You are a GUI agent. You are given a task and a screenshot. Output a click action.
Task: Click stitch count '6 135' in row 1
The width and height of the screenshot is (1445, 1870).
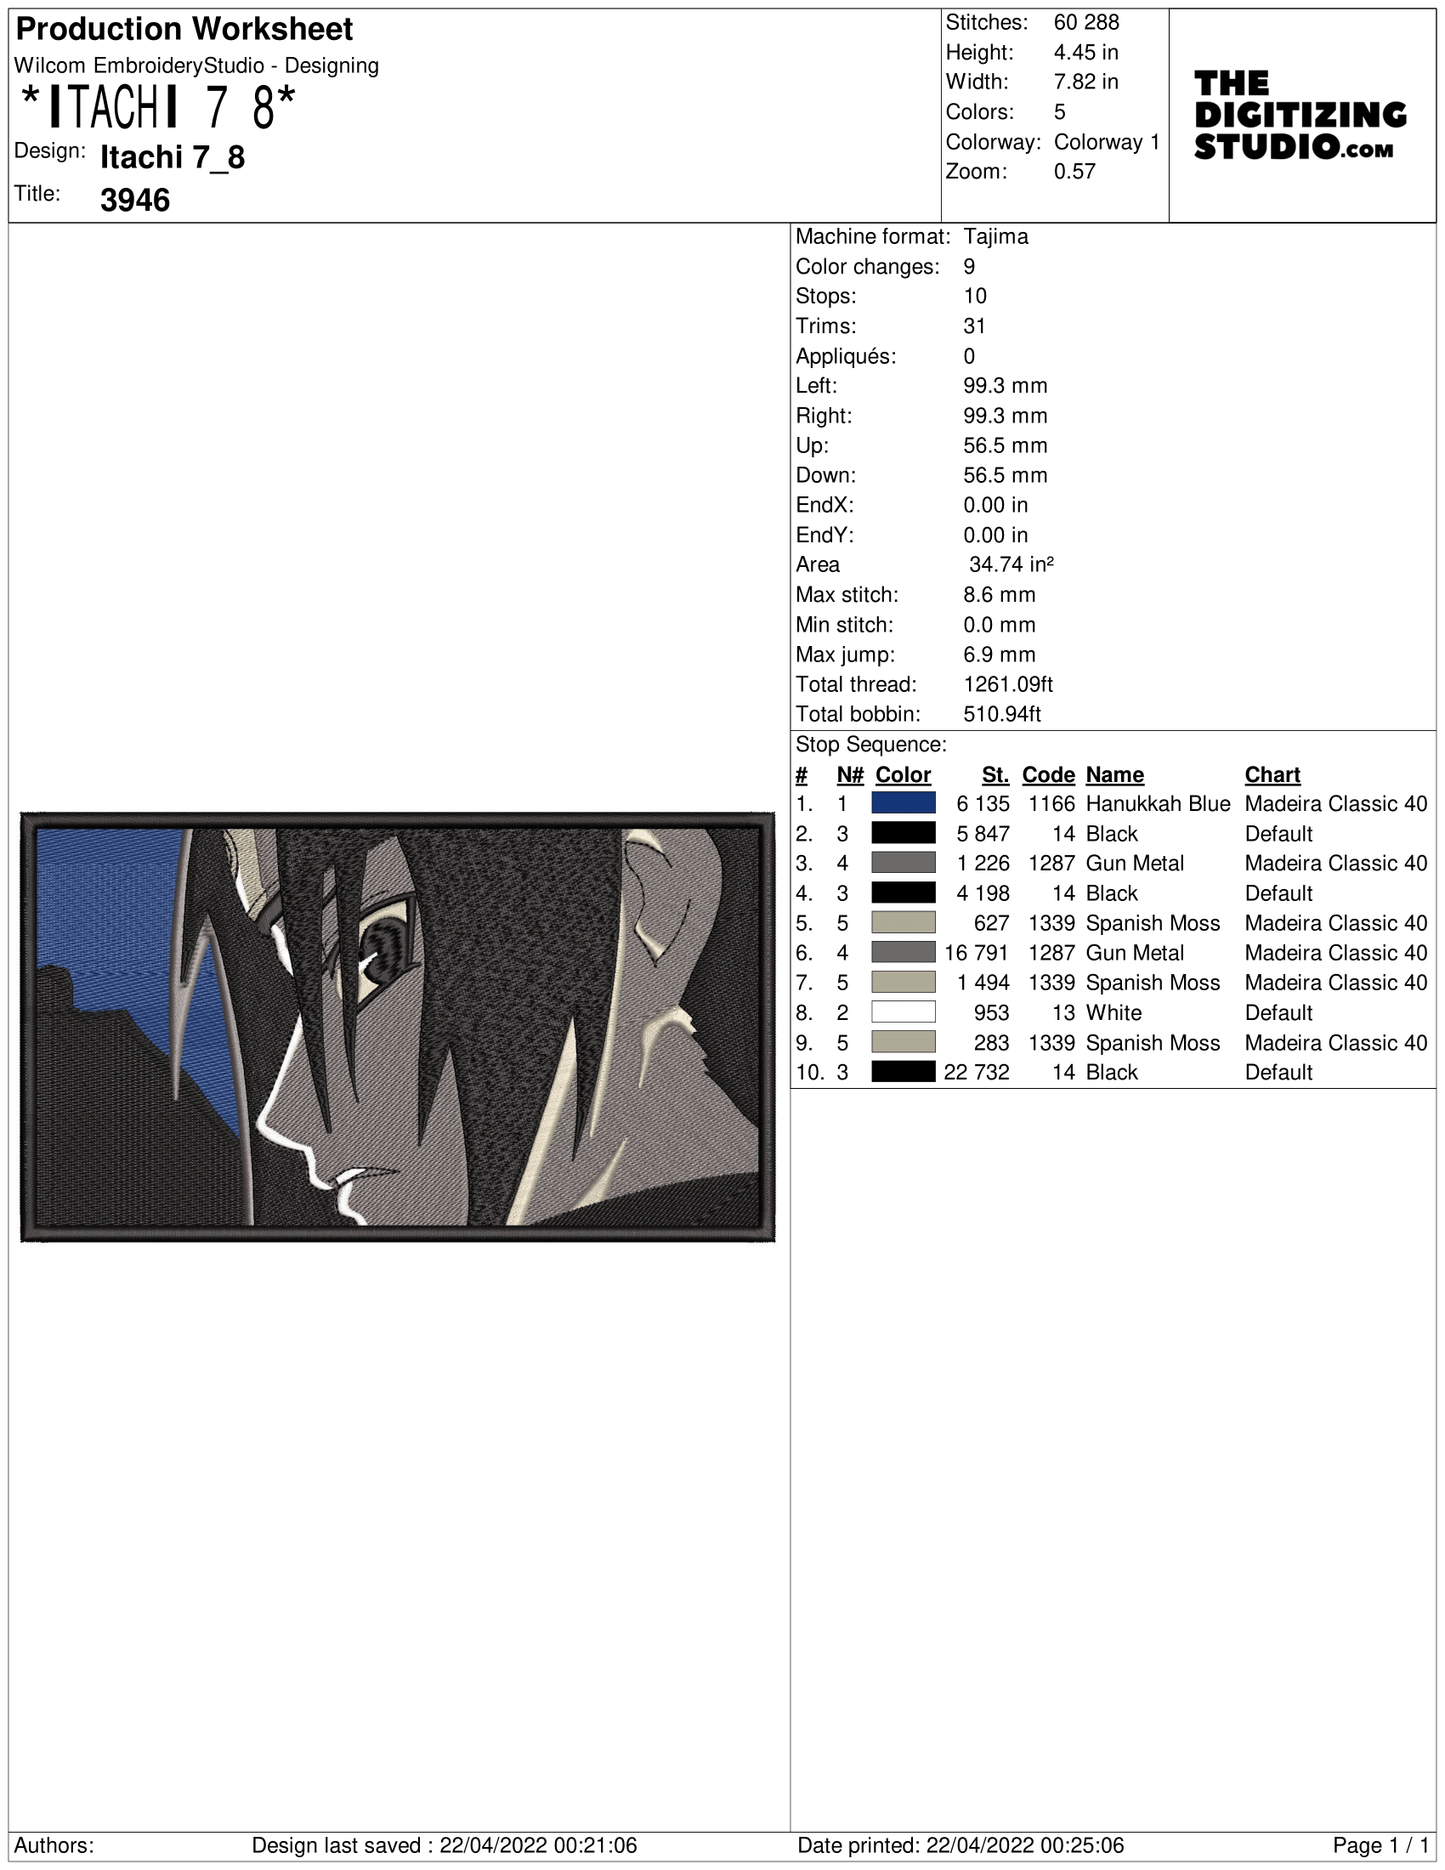pos(983,803)
